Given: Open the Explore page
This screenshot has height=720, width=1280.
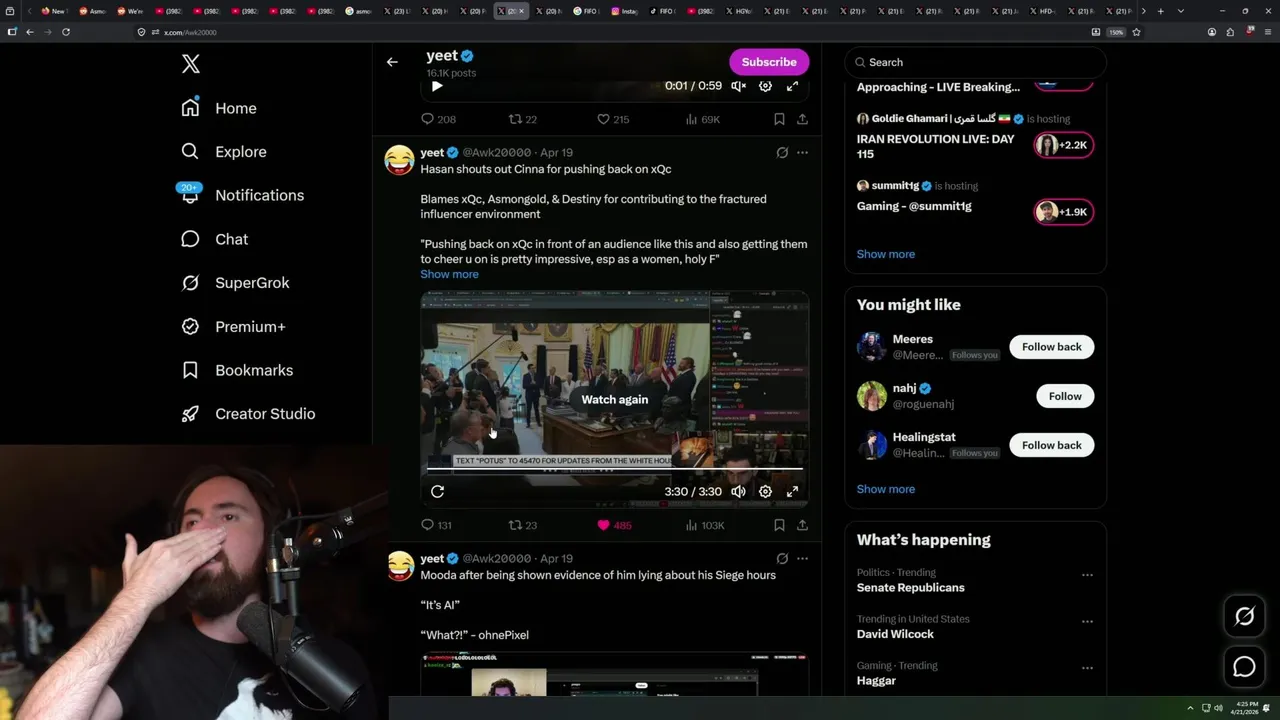Looking at the screenshot, I should (x=223, y=152).
